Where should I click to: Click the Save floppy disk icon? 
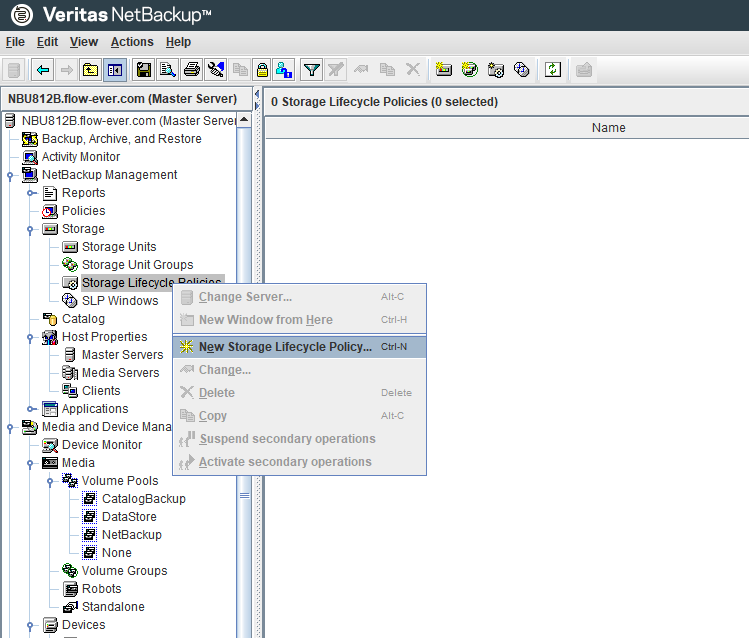click(144, 70)
